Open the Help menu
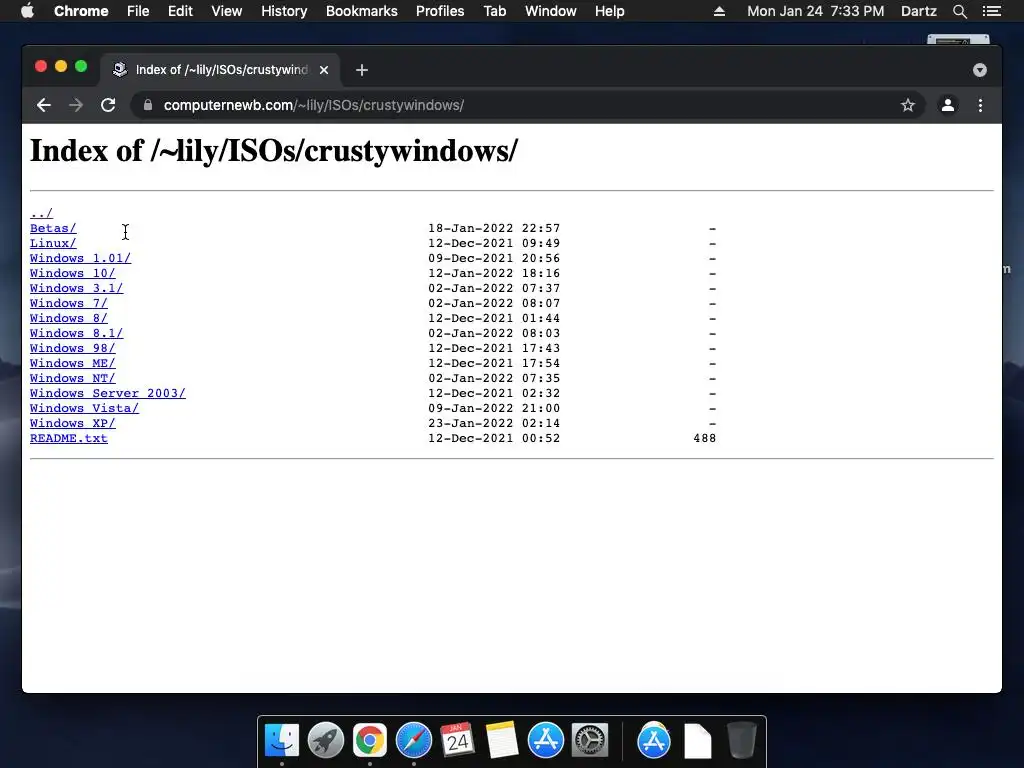This screenshot has height=768, width=1024. point(609,11)
